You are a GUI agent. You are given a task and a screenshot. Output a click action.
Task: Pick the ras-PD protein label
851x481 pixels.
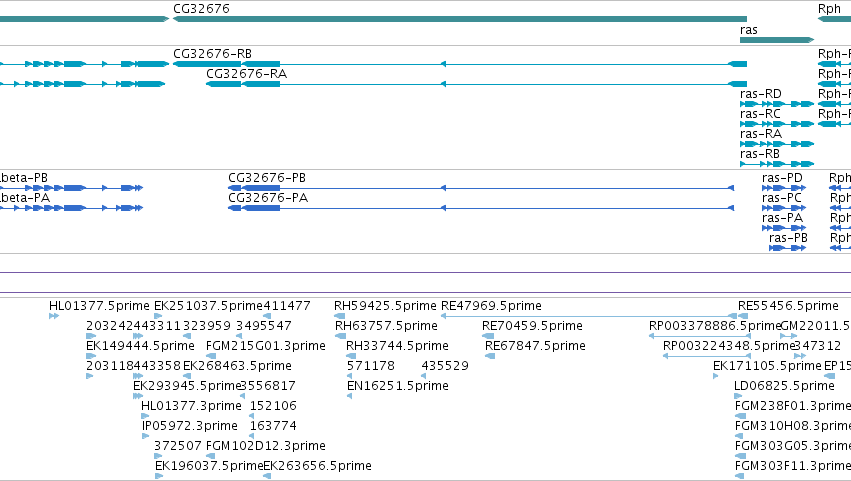click(782, 178)
